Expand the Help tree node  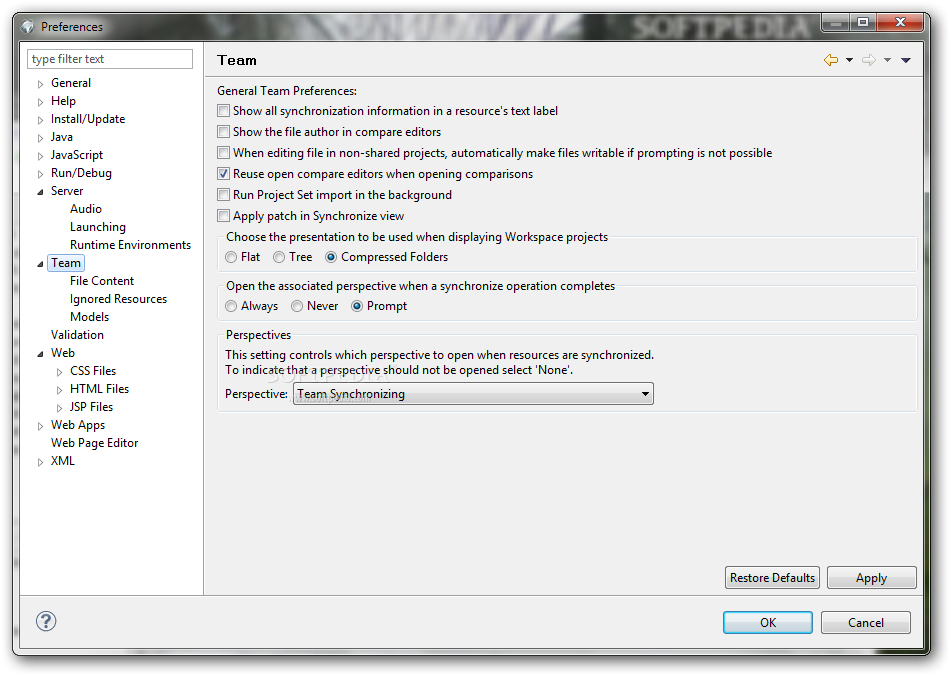pyautogui.click(x=41, y=102)
